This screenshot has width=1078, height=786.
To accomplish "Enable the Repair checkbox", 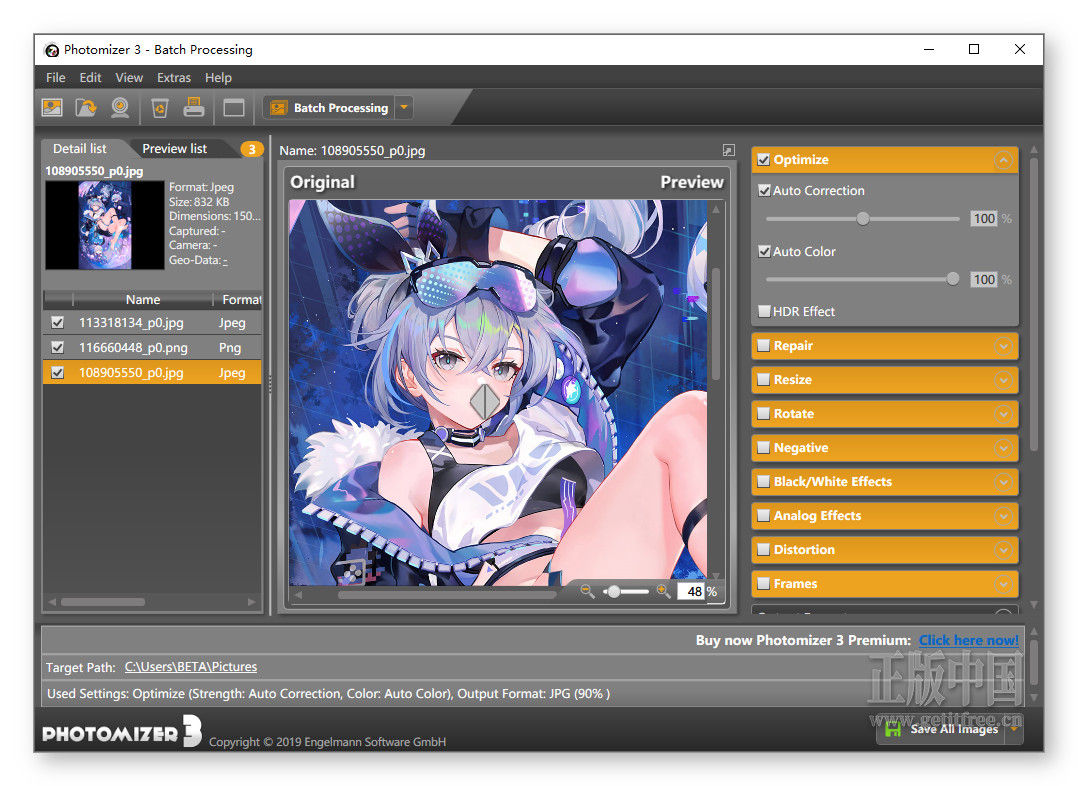I will point(763,345).
